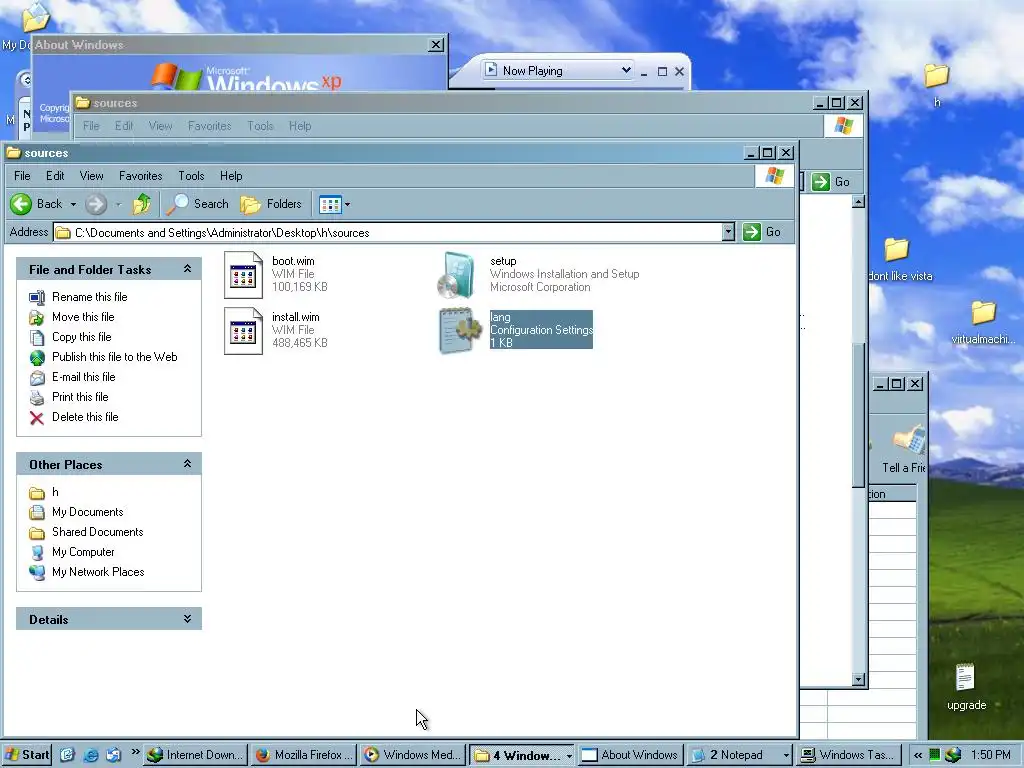Select the 'virtualmachi...' desktop folder
Image resolution: width=1024 pixels, height=768 pixels.
click(983, 313)
